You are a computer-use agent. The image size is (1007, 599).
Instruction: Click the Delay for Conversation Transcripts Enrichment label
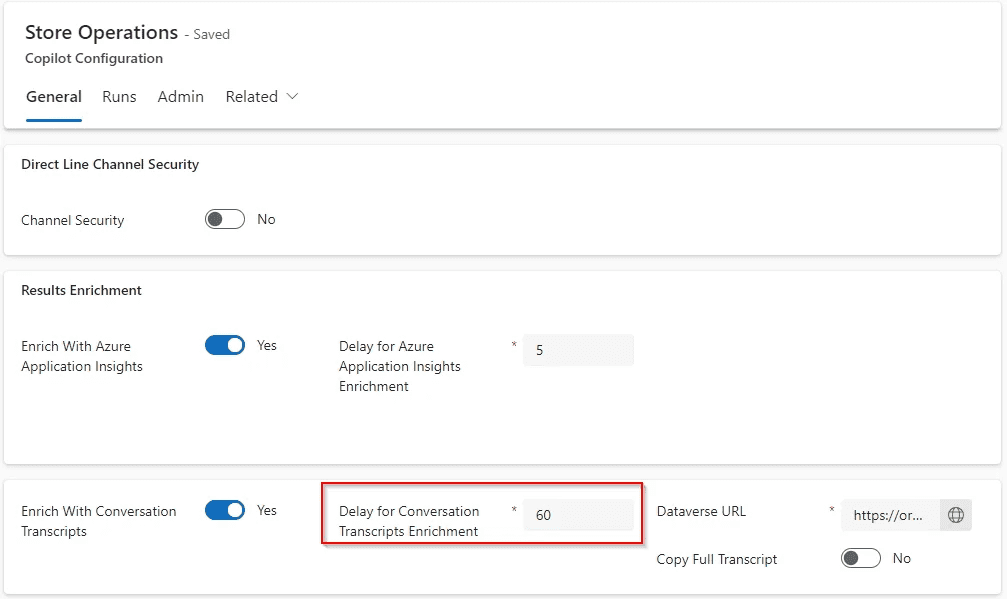409,521
